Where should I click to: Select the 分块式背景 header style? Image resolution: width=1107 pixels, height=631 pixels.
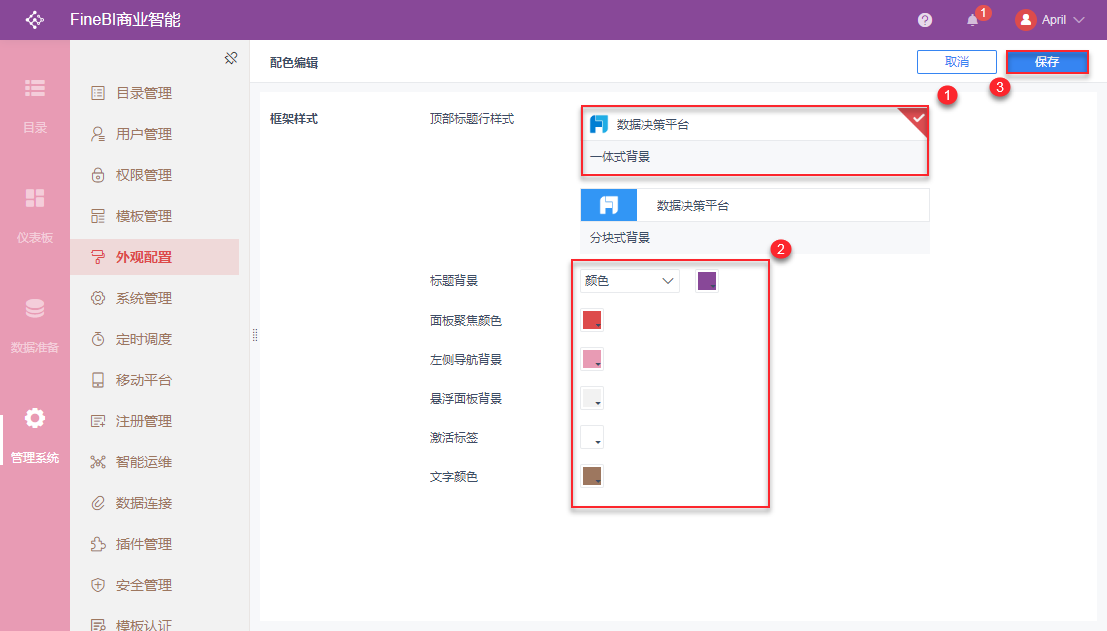point(755,221)
